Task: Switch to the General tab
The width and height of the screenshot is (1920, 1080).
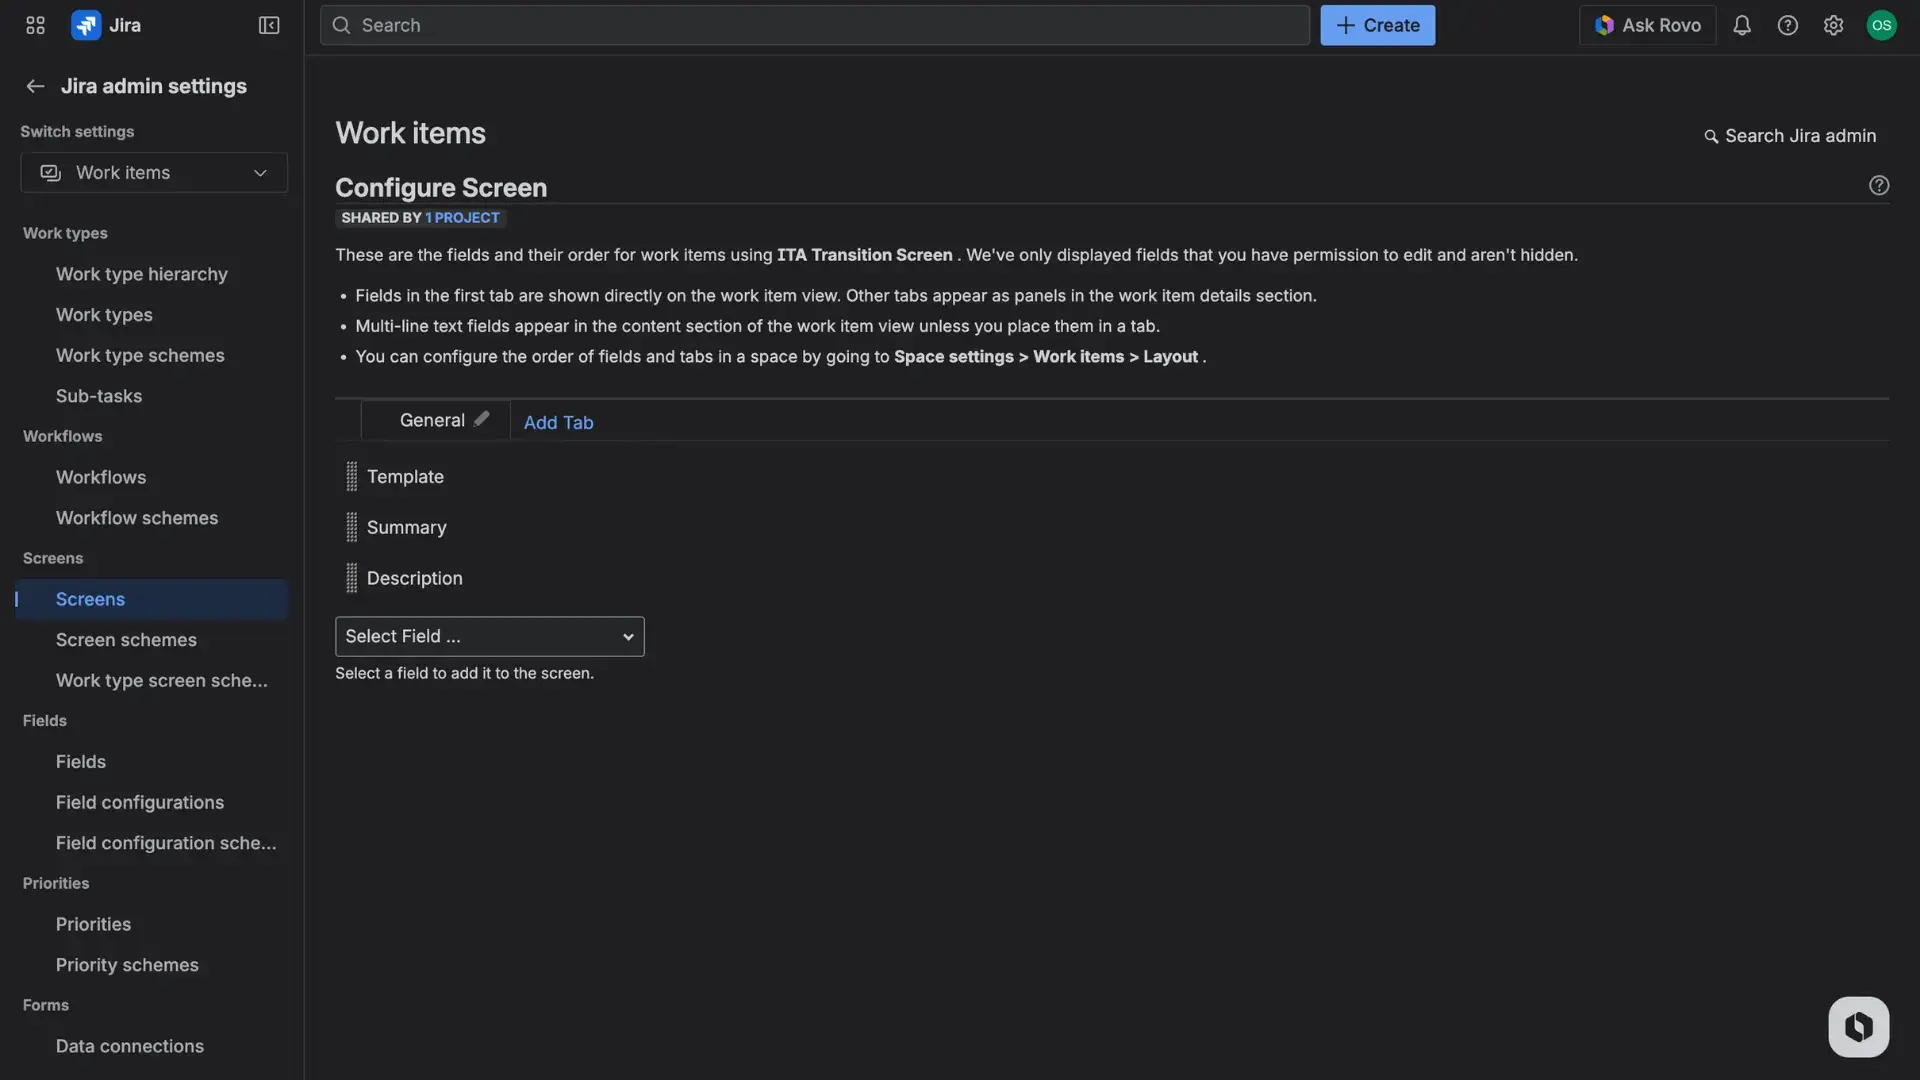Action: point(432,419)
